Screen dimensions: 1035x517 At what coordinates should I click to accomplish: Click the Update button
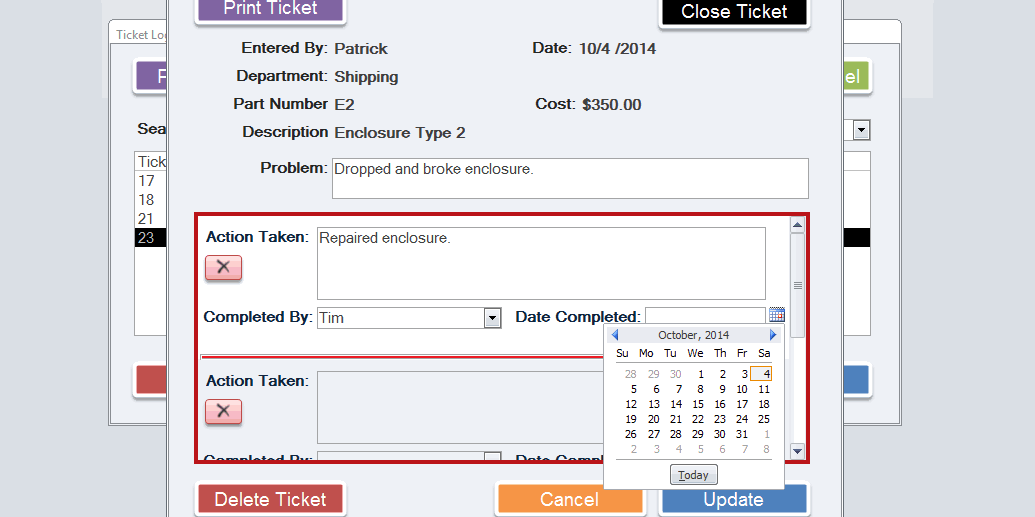(x=733, y=499)
